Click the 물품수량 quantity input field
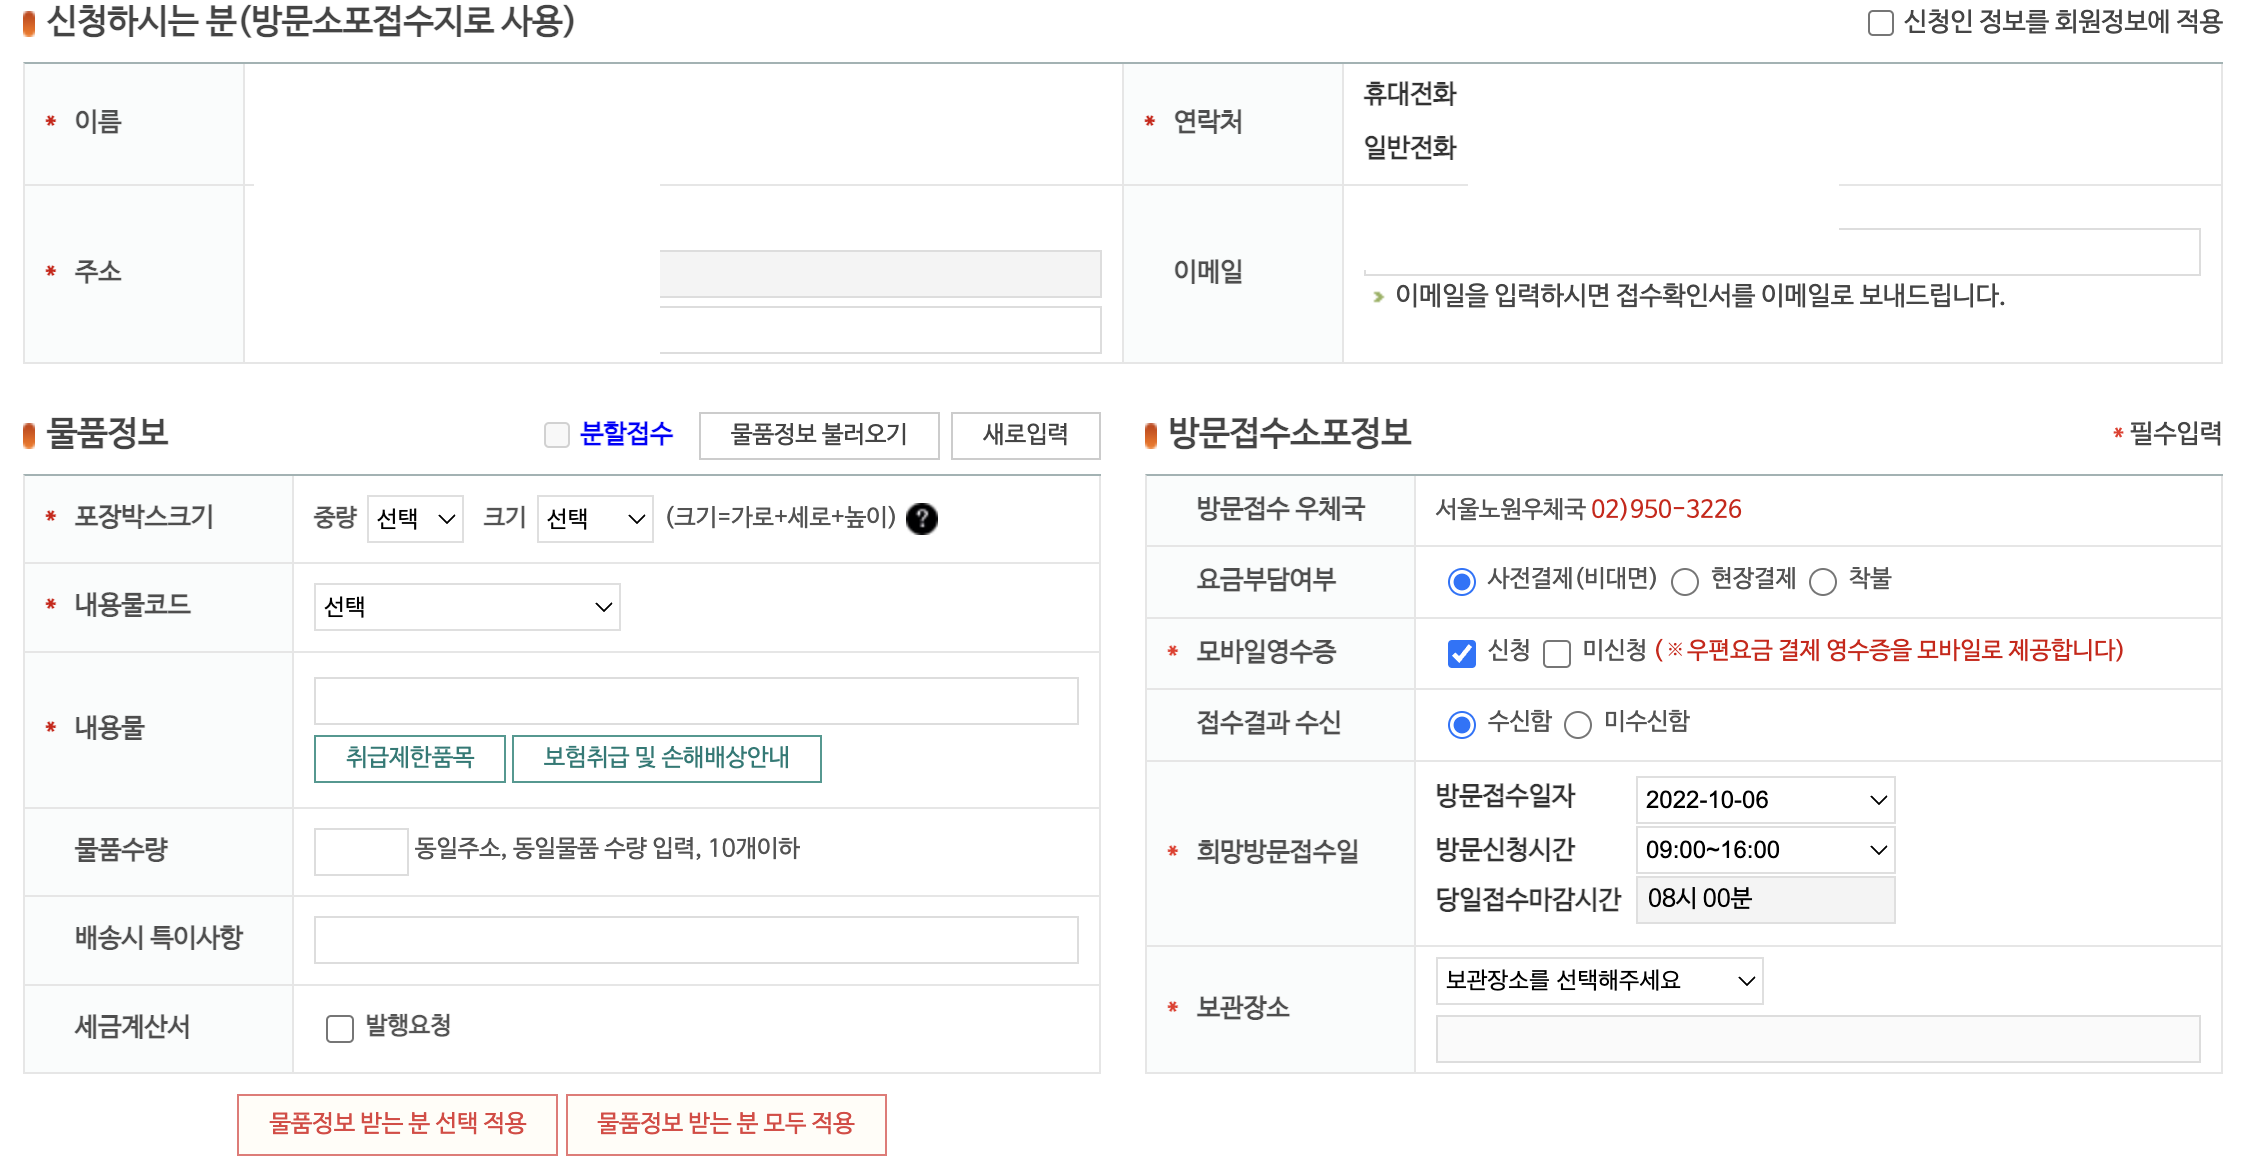The image size is (2258, 1176). [x=361, y=851]
